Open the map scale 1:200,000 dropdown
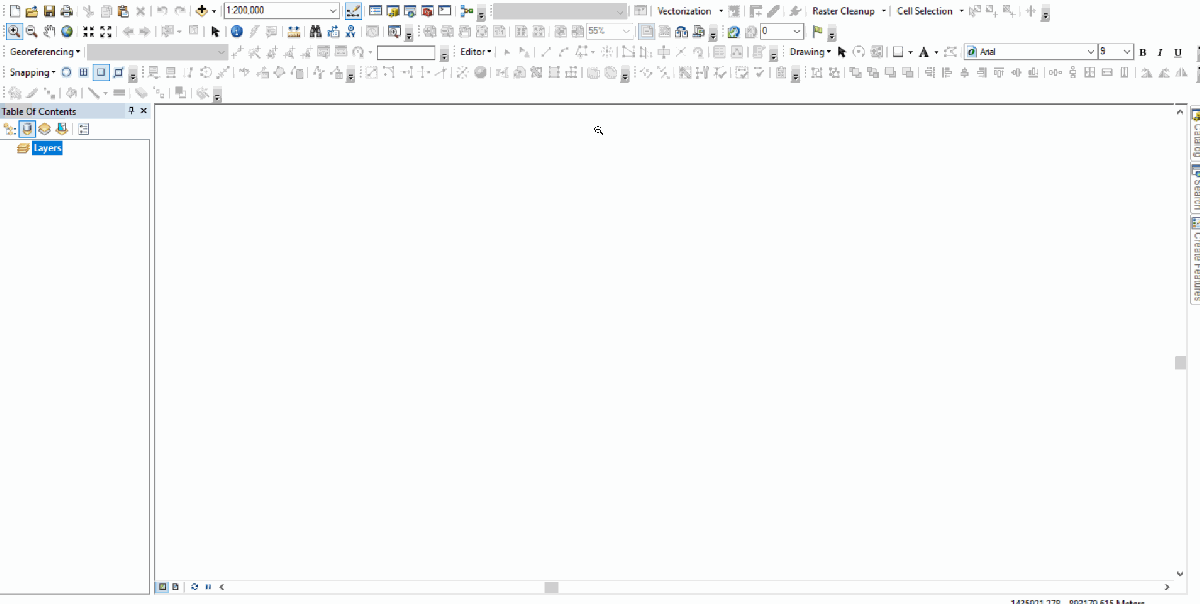 pos(333,11)
